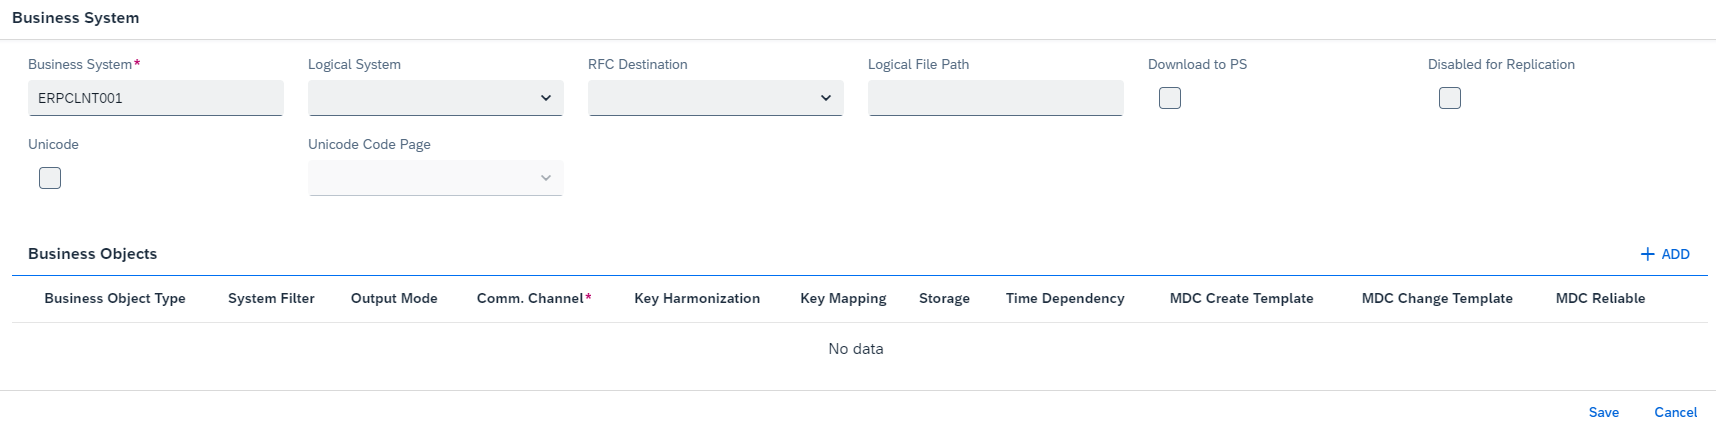The width and height of the screenshot is (1716, 427).
Task: Click the Logical System dropdown arrow
Action: (546, 98)
